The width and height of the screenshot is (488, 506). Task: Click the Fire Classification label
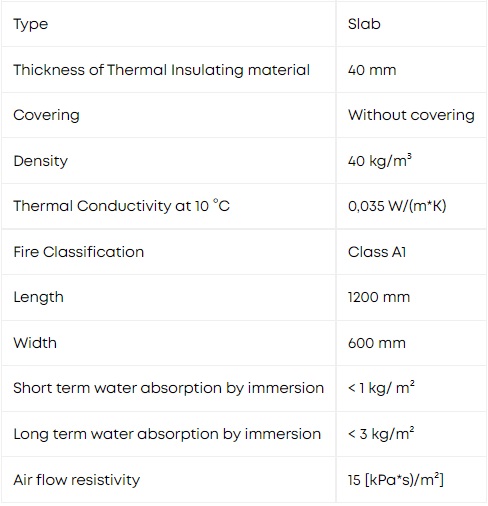click(79, 252)
